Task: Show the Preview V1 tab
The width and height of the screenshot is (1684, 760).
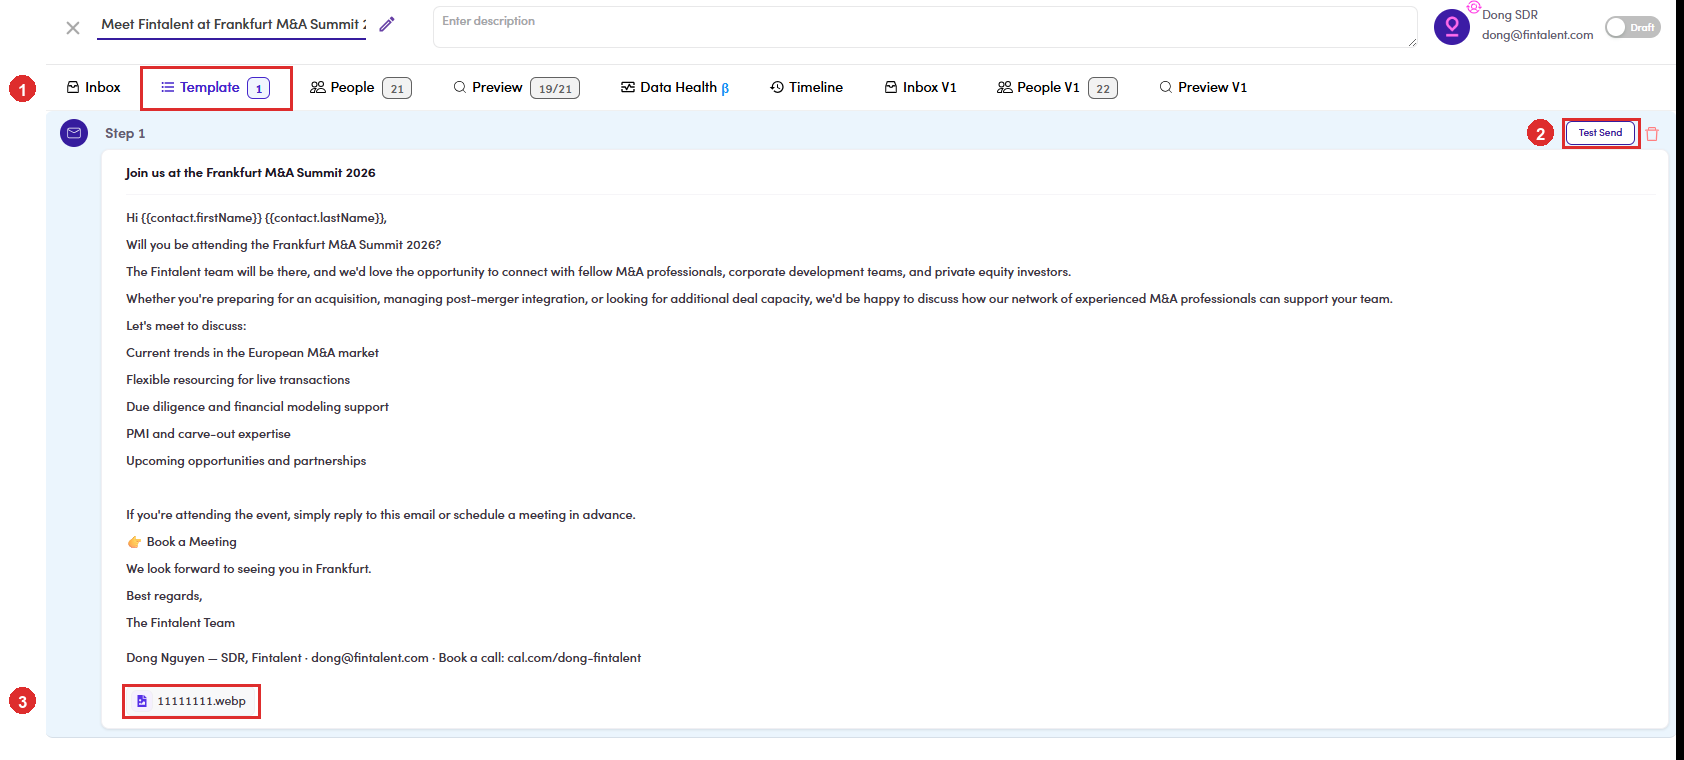Action: (x=1203, y=88)
